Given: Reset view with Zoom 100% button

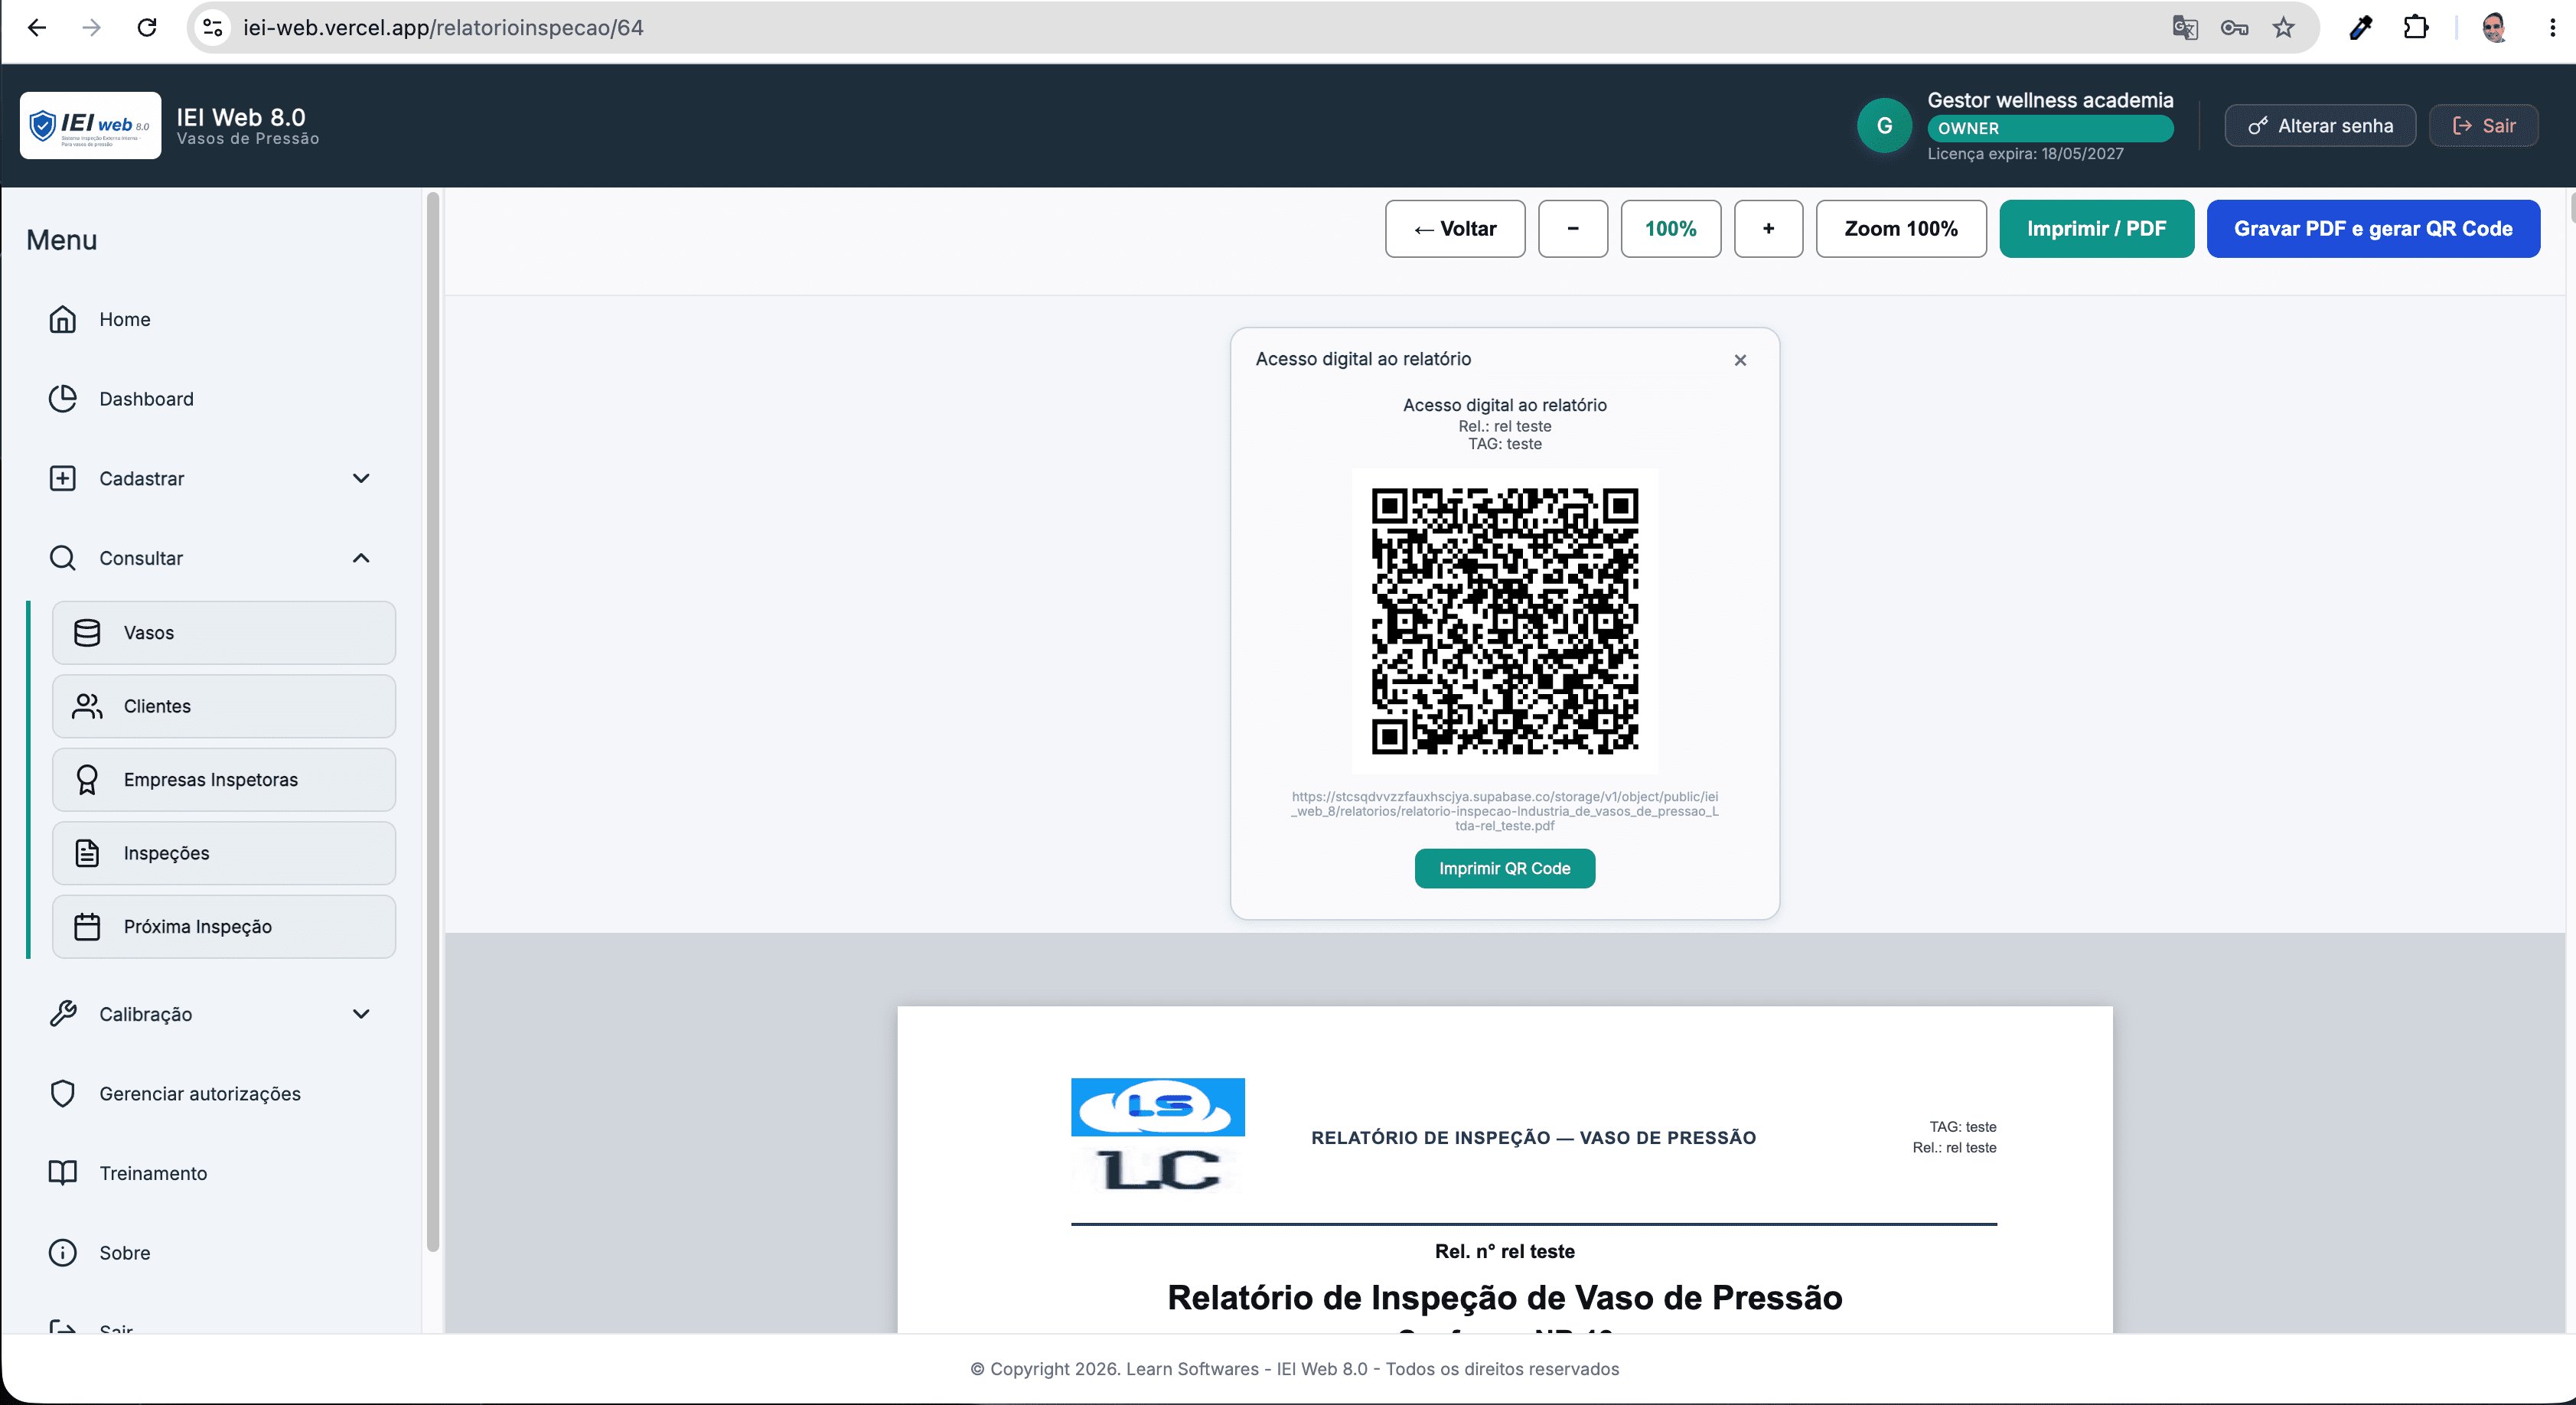Looking at the screenshot, I should pos(1901,229).
